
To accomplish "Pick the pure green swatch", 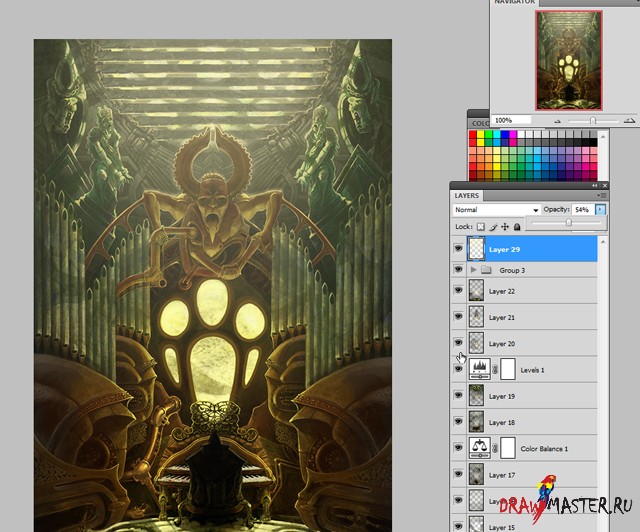I will [x=489, y=134].
